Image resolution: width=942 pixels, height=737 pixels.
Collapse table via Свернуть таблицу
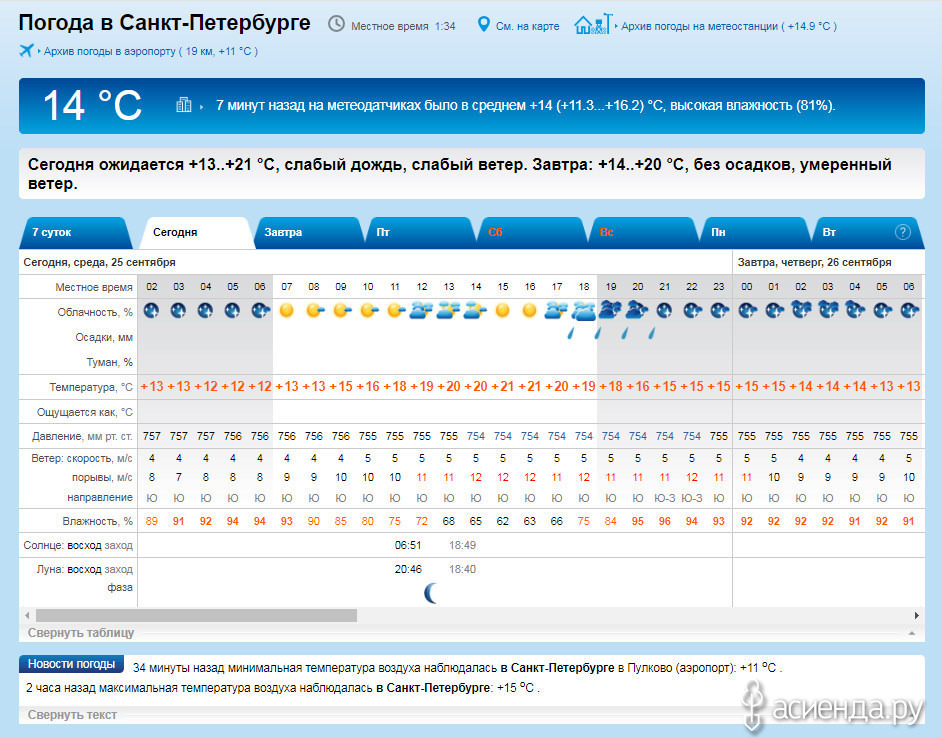81,632
